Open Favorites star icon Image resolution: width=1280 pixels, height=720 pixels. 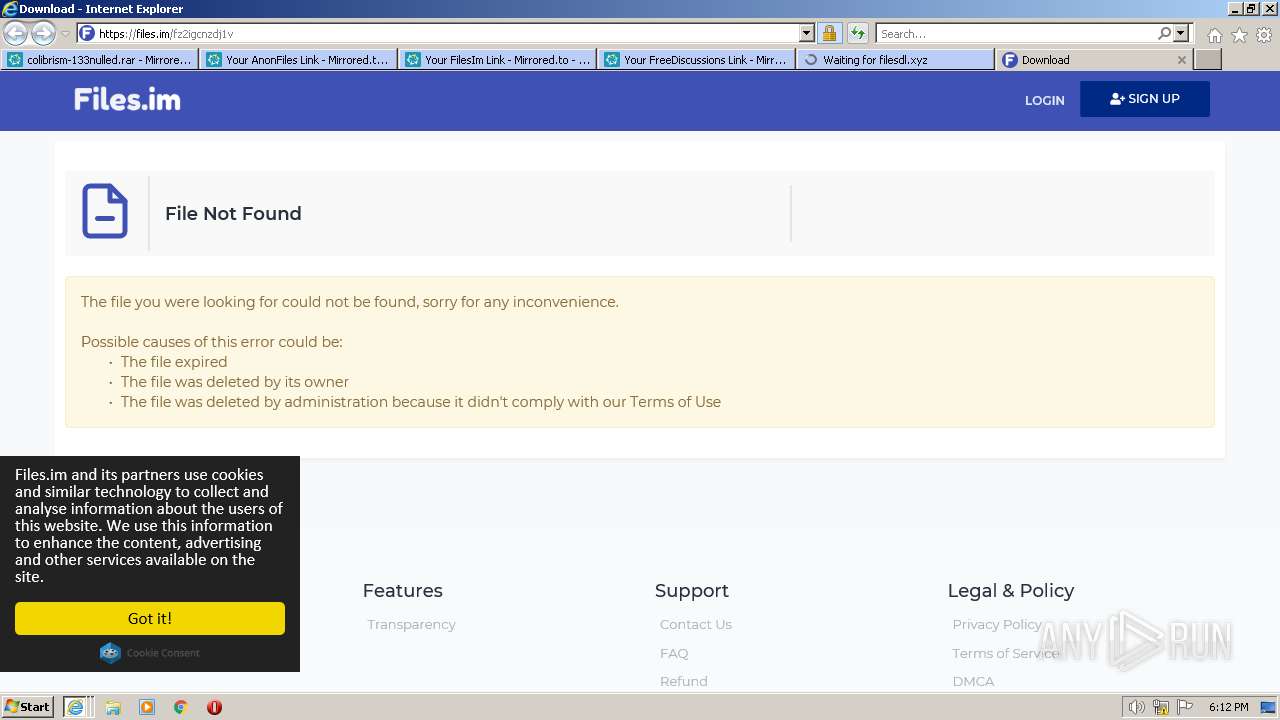[1239, 35]
